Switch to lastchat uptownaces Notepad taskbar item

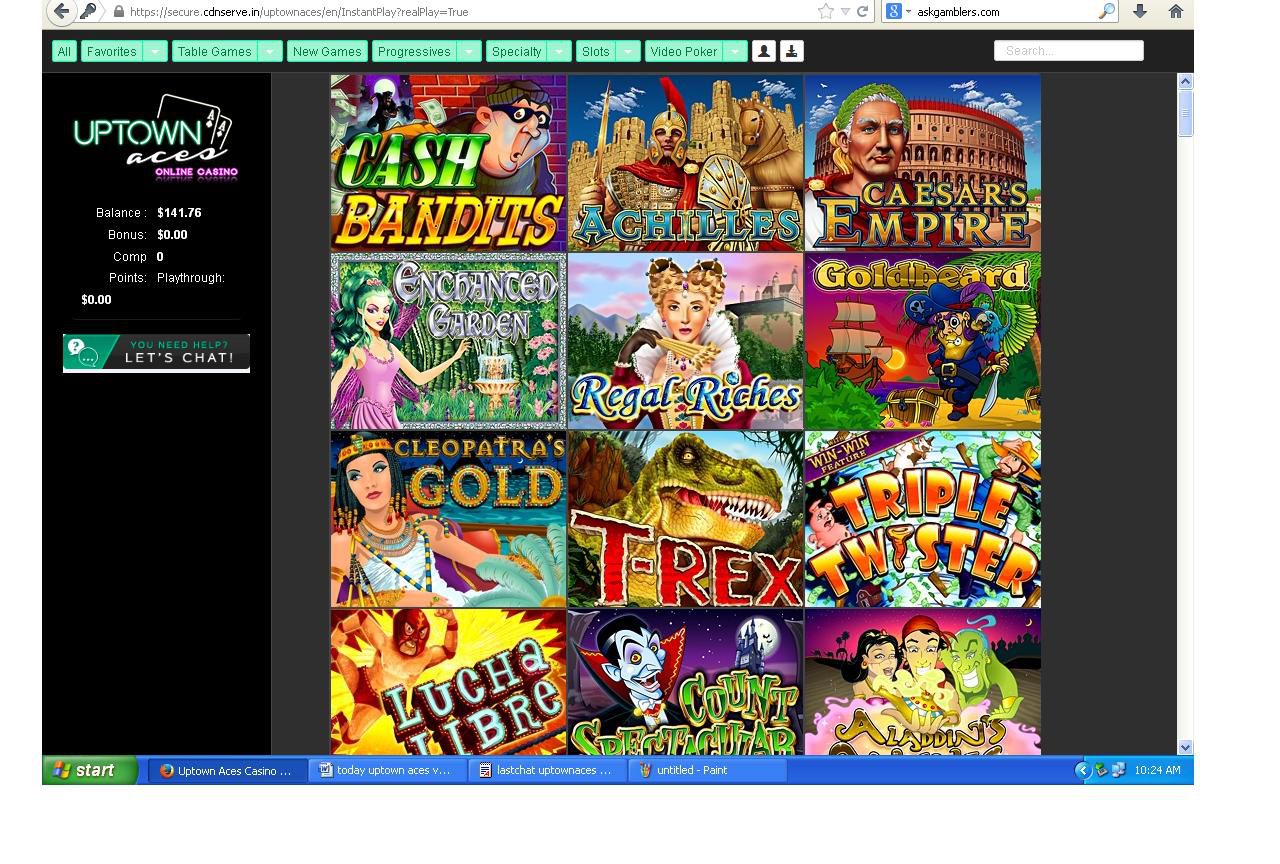pyautogui.click(x=548, y=771)
